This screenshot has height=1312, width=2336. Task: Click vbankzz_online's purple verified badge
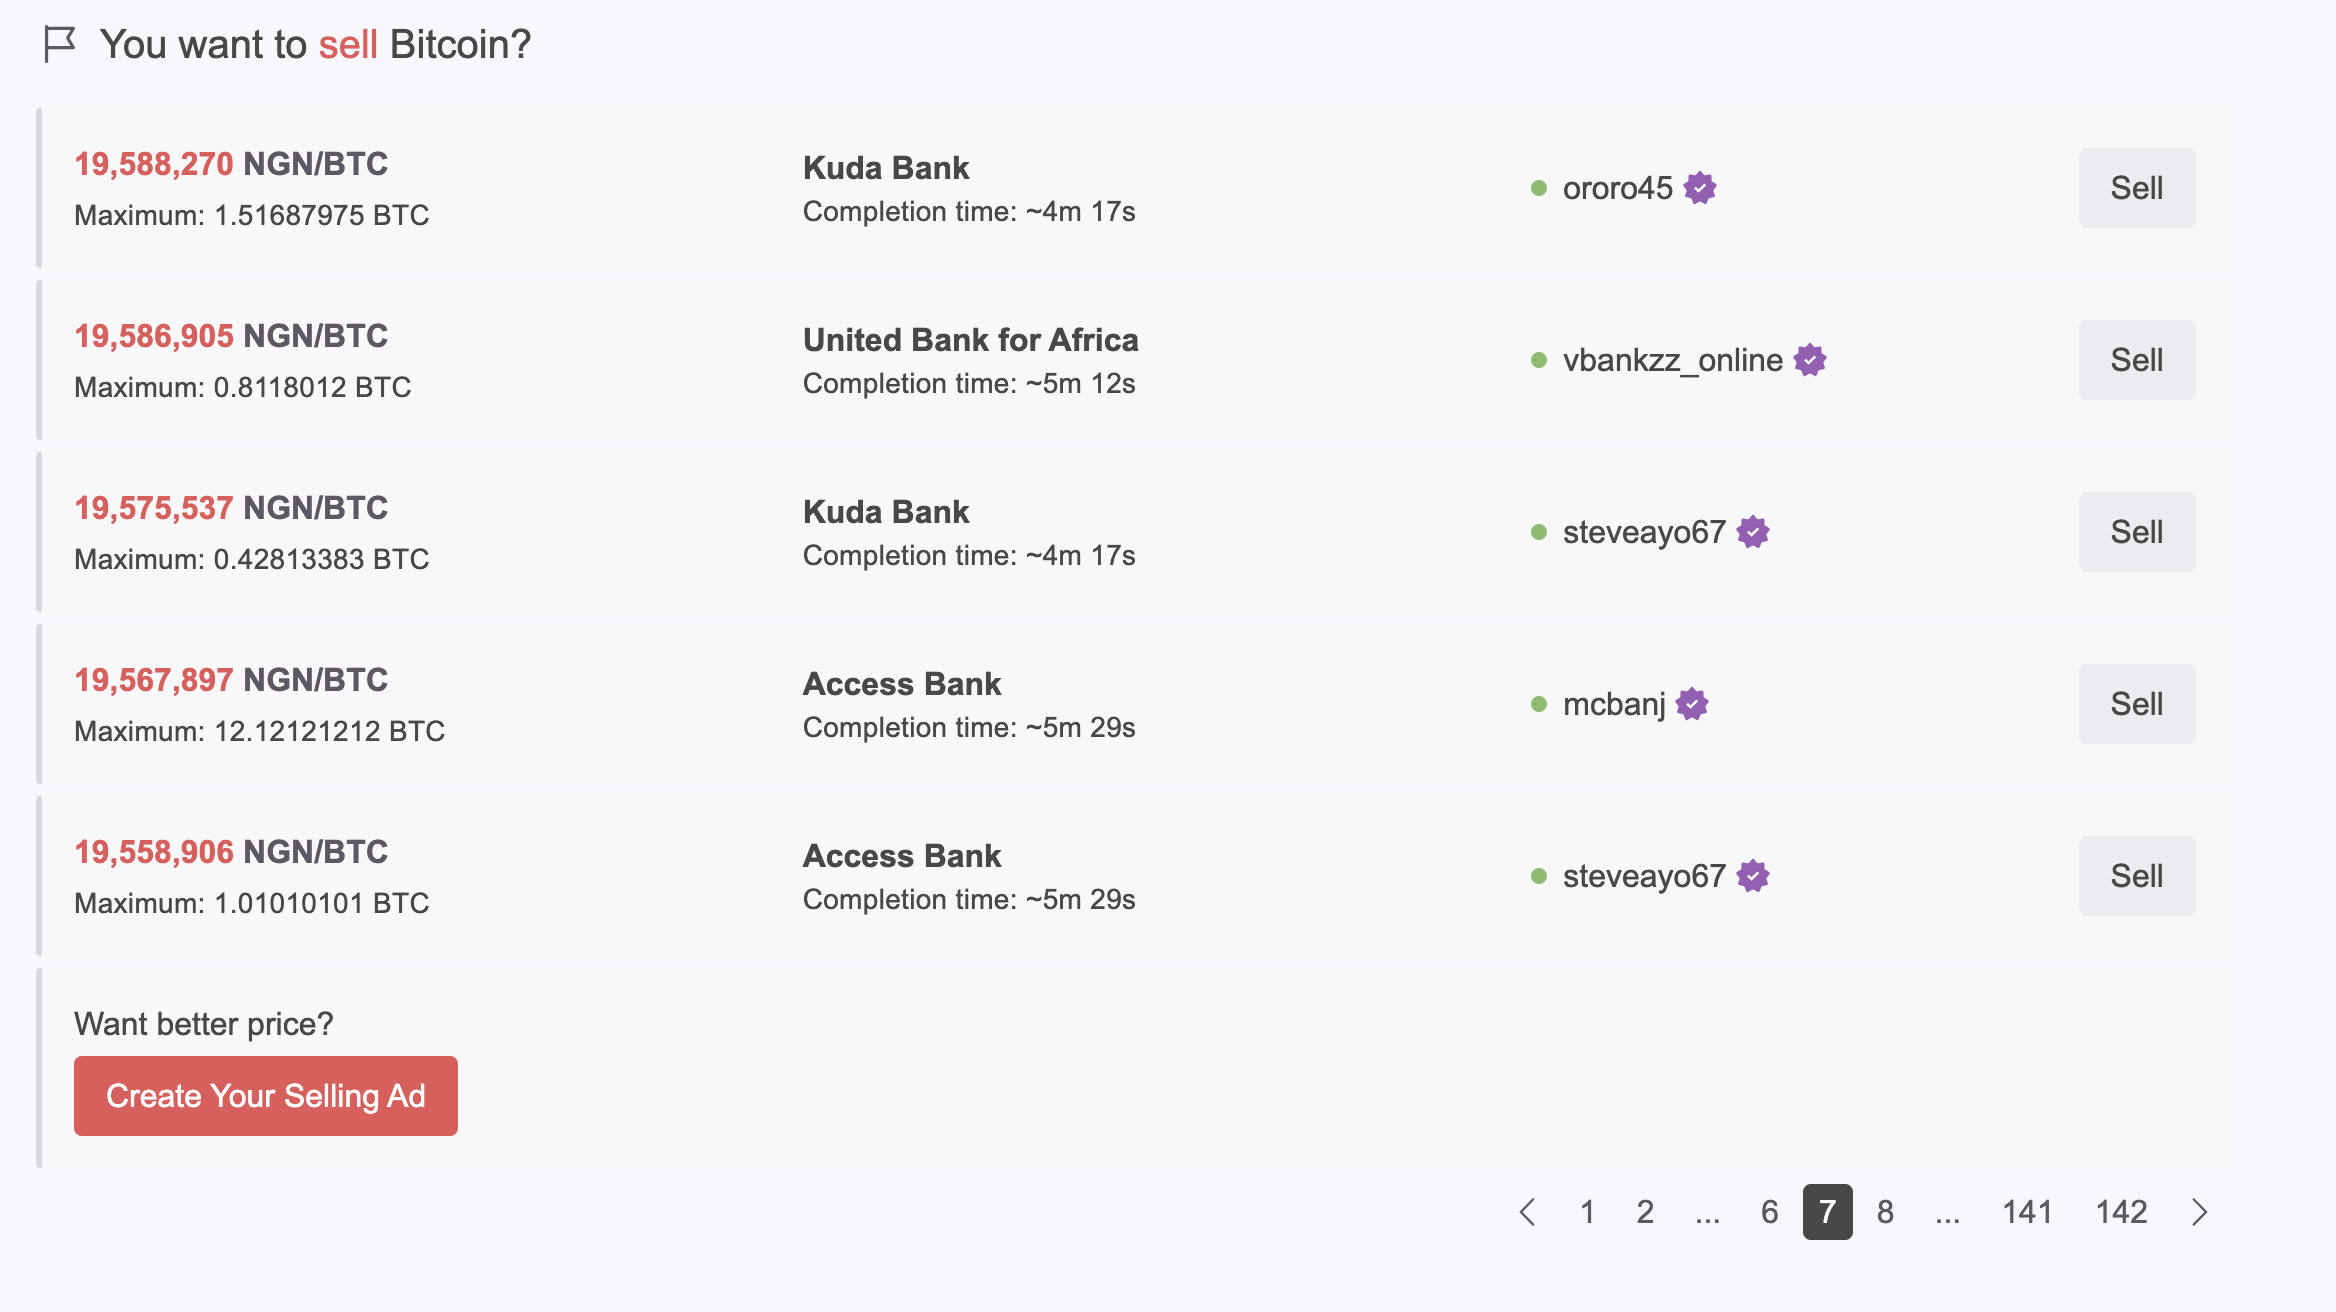pos(1810,360)
